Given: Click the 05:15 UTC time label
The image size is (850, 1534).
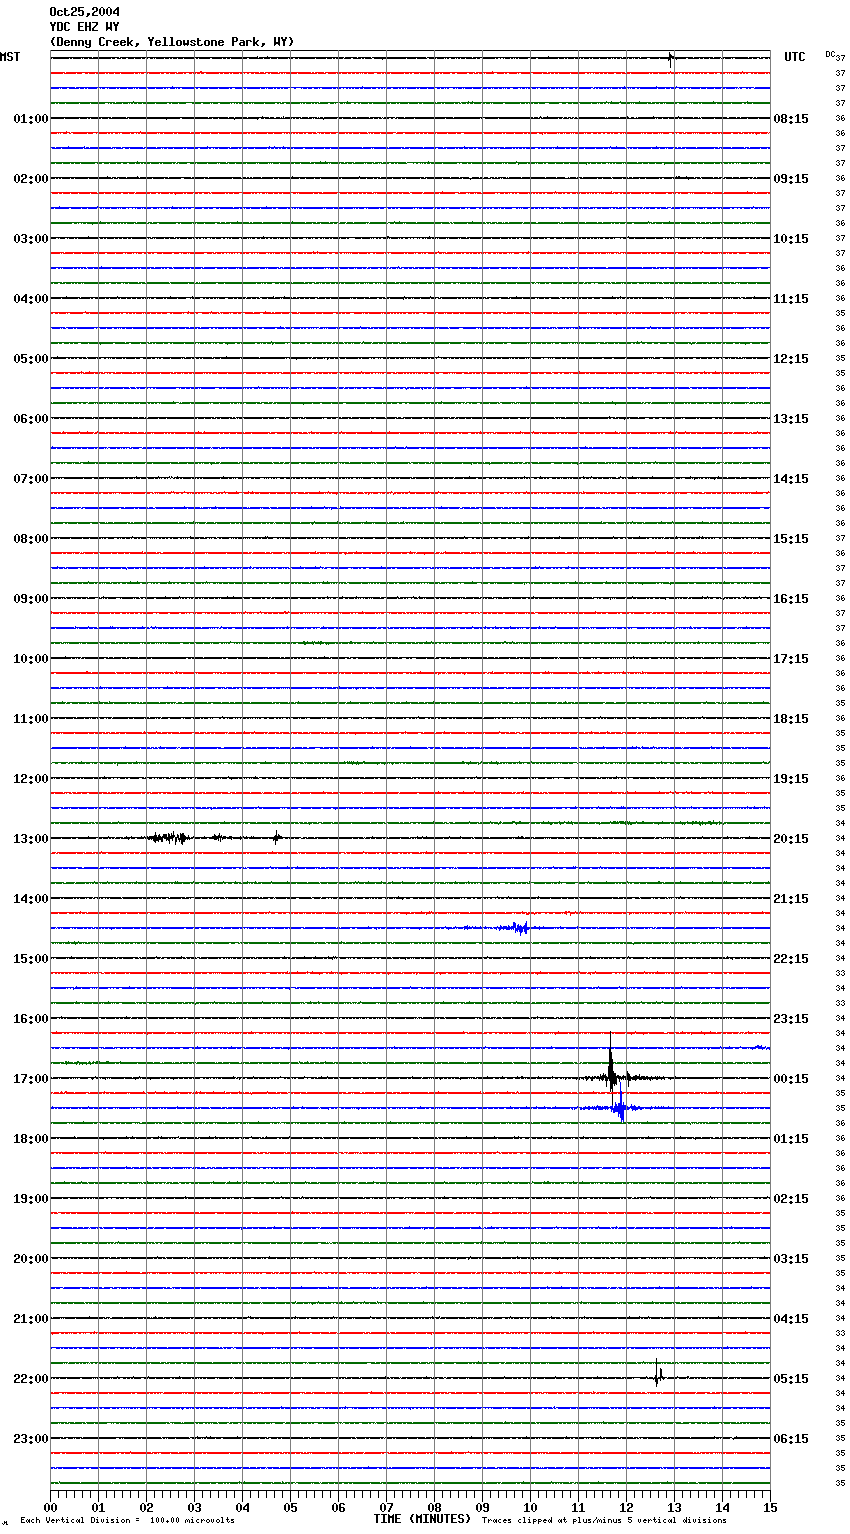Looking at the screenshot, I should coord(791,1379).
